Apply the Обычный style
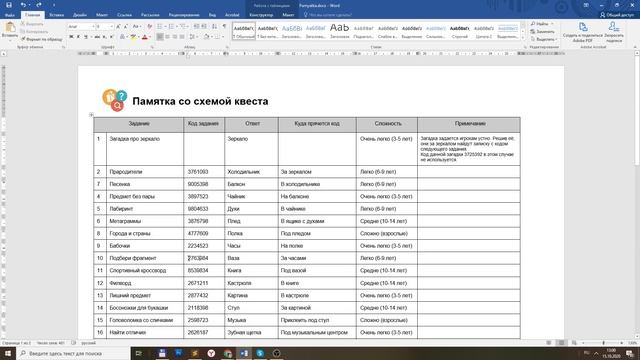 tap(244, 31)
